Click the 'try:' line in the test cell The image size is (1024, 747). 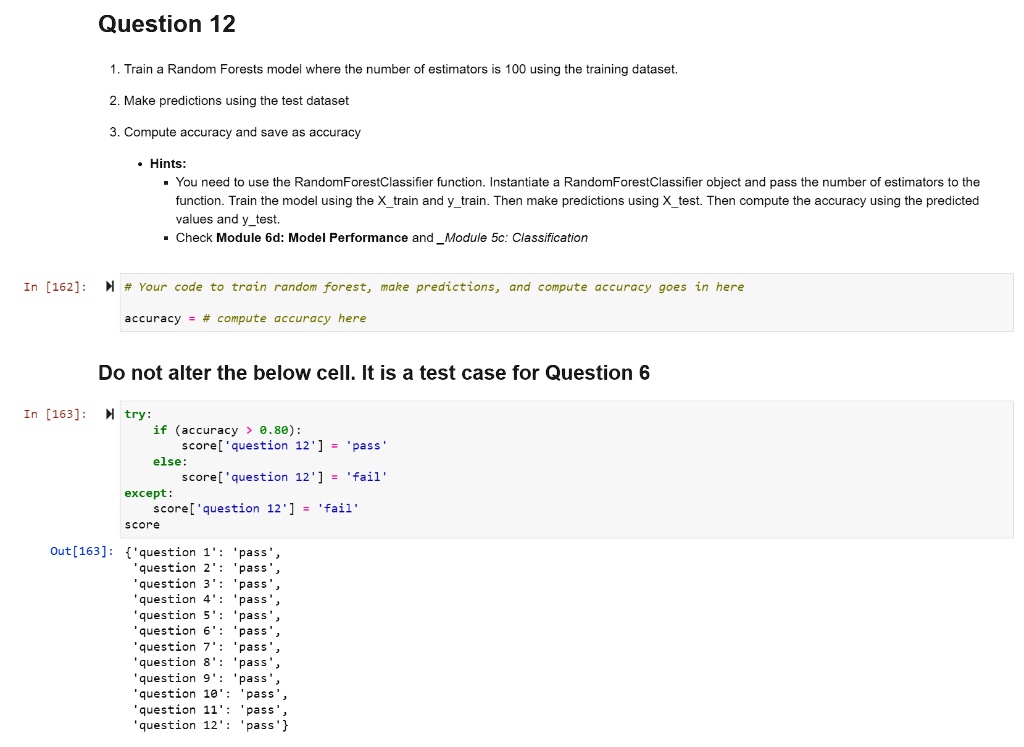(x=138, y=414)
